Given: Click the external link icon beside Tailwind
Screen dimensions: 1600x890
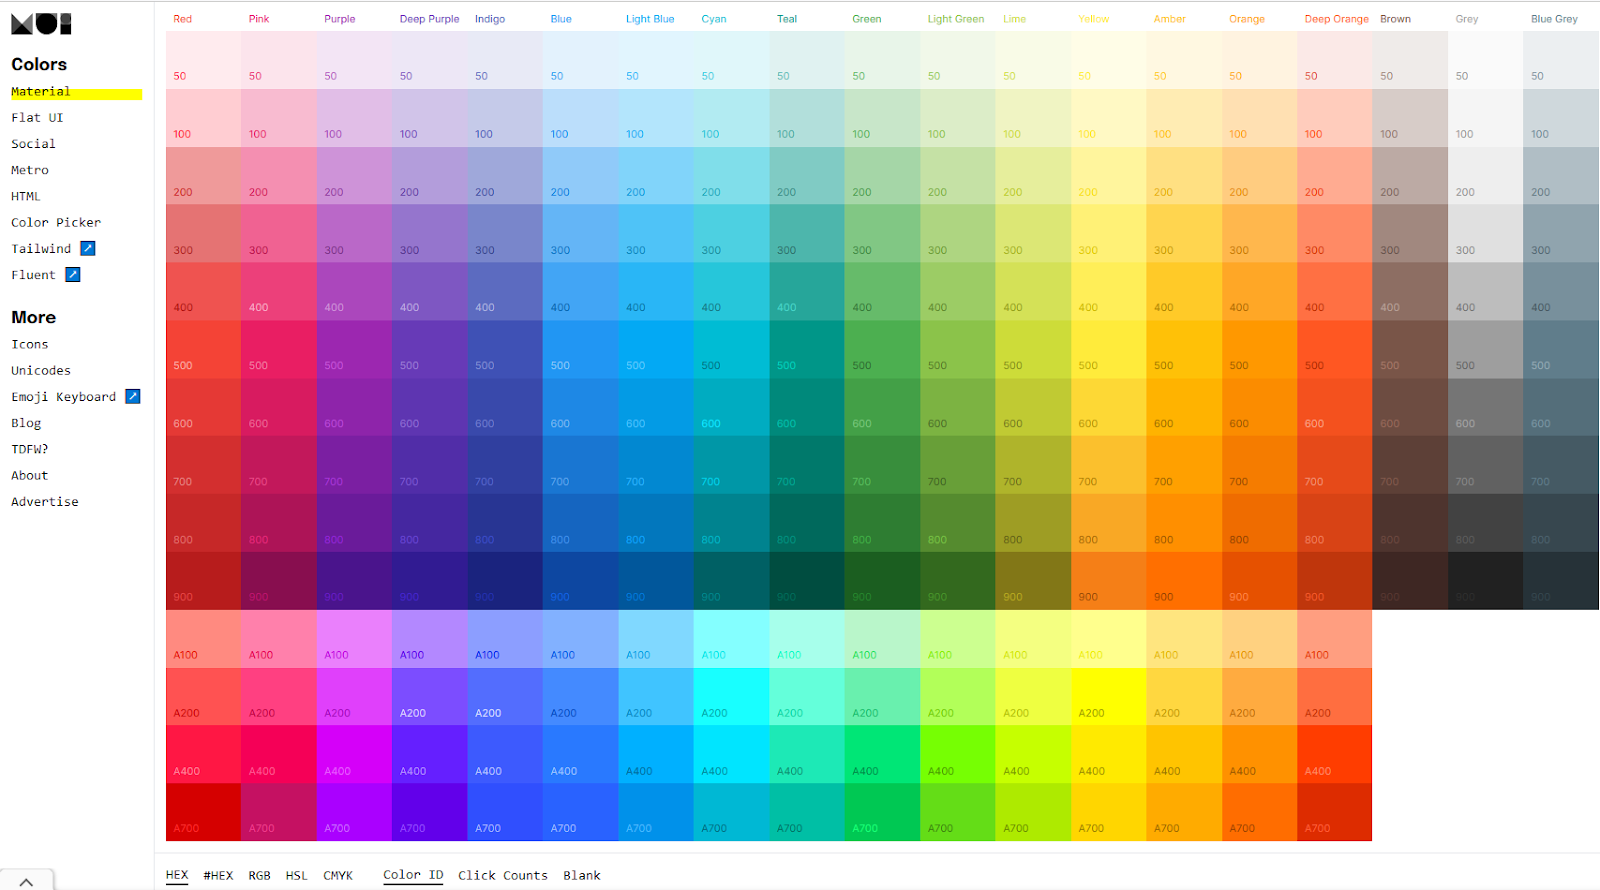Looking at the screenshot, I should (x=88, y=248).
